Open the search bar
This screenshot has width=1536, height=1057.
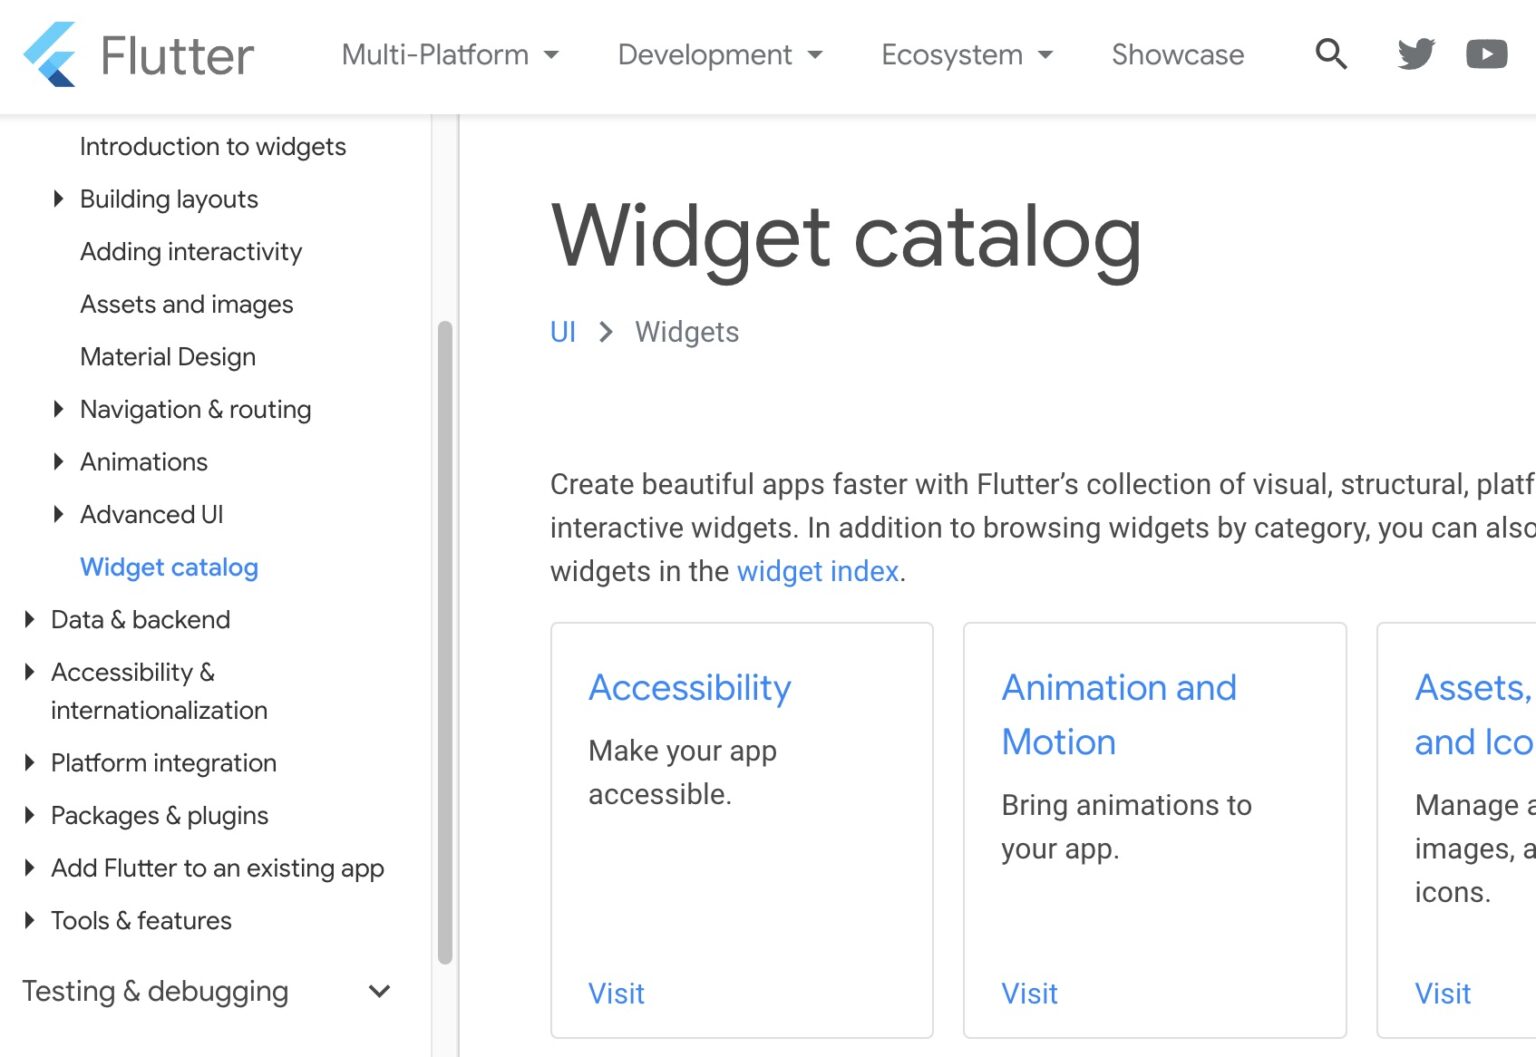pos(1330,54)
